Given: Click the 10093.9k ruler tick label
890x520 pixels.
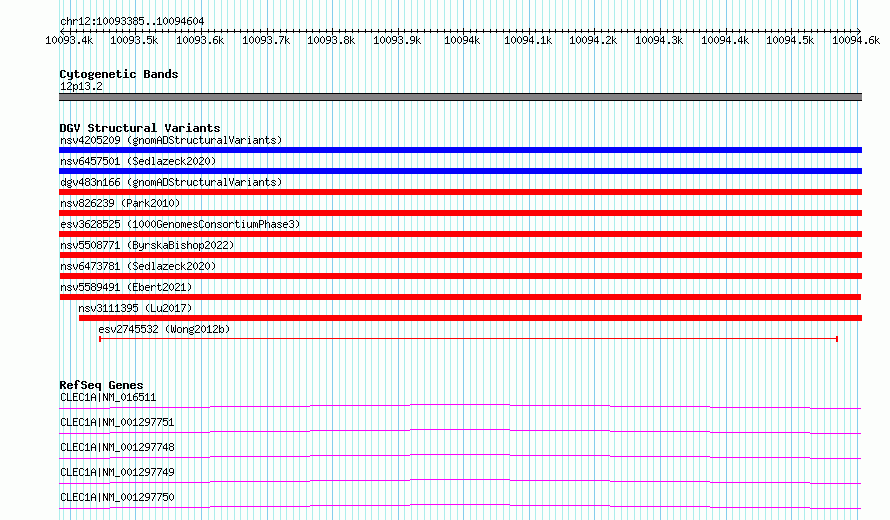Looking at the screenshot, I should (x=397, y=40).
